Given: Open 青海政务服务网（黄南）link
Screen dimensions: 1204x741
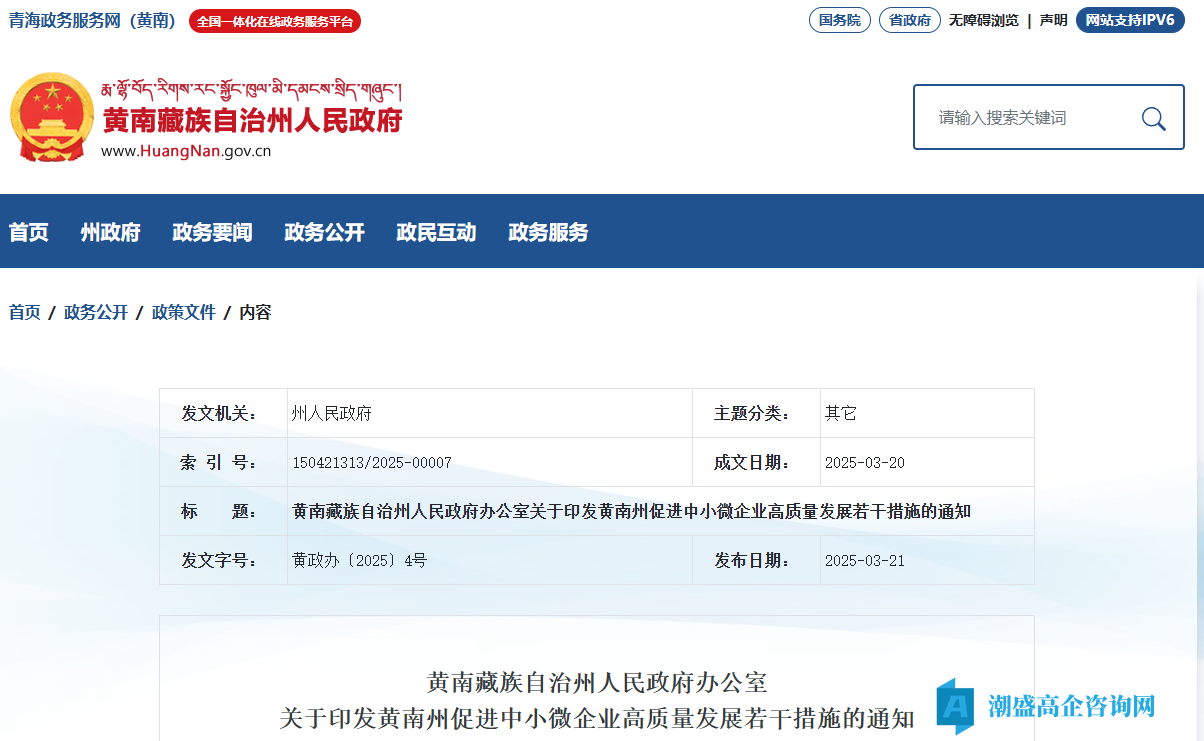Looking at the screenshot, I should click(92, 20).
